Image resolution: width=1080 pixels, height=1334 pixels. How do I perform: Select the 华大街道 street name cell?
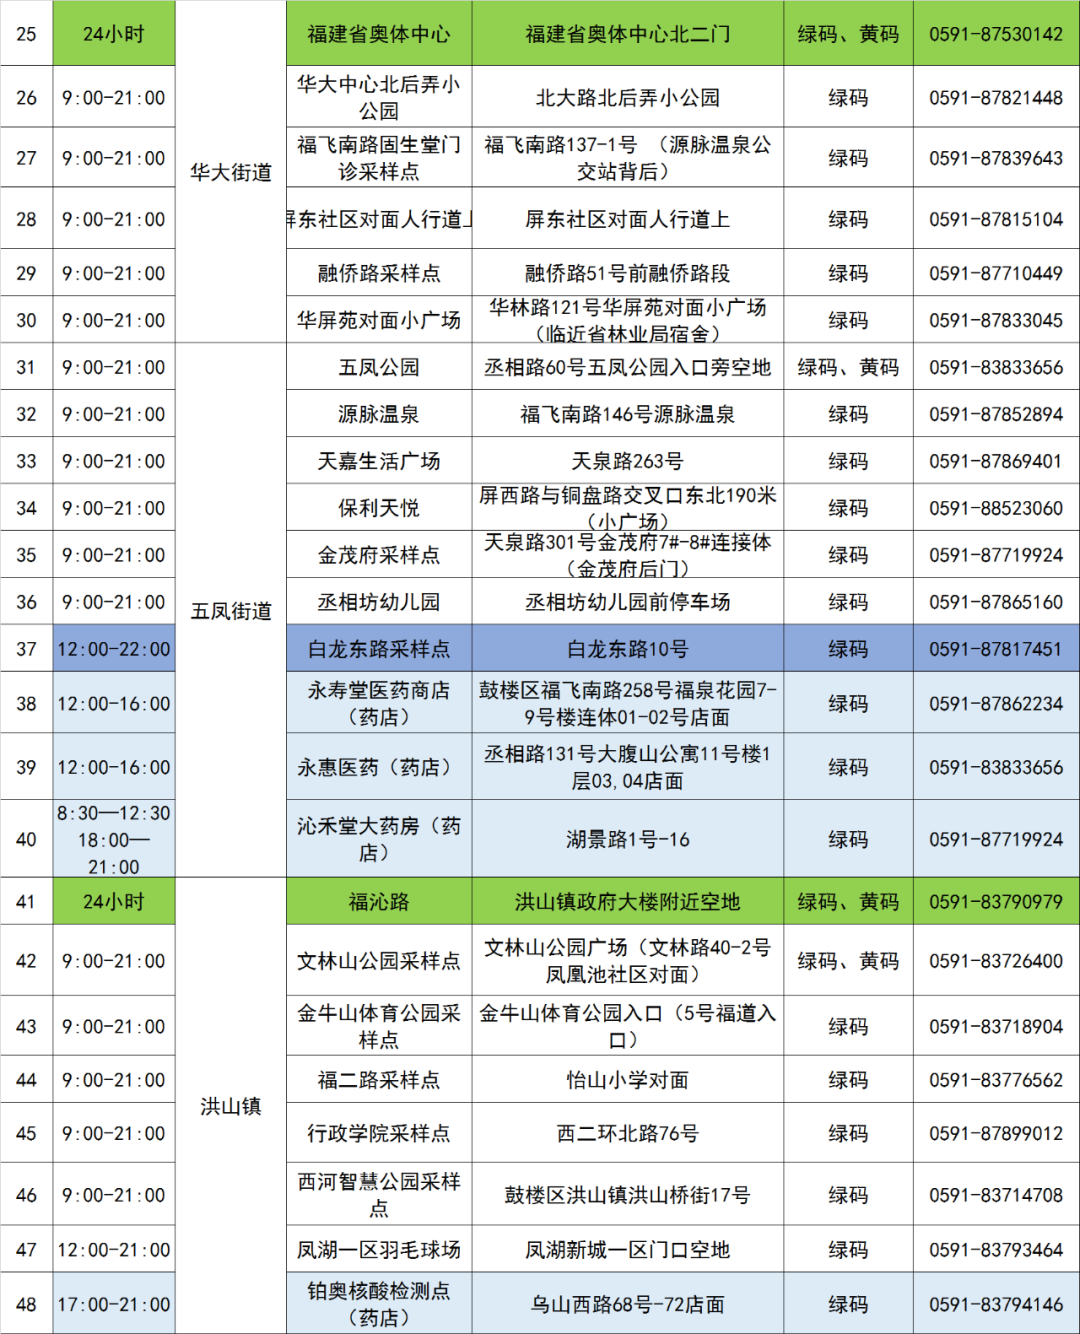(x=229, y=170)
